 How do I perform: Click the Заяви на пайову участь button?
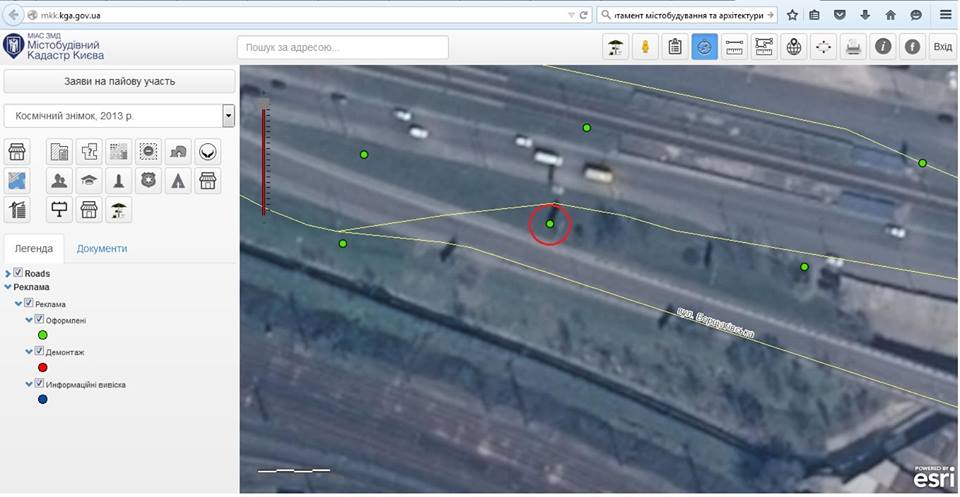click(120, 81)
